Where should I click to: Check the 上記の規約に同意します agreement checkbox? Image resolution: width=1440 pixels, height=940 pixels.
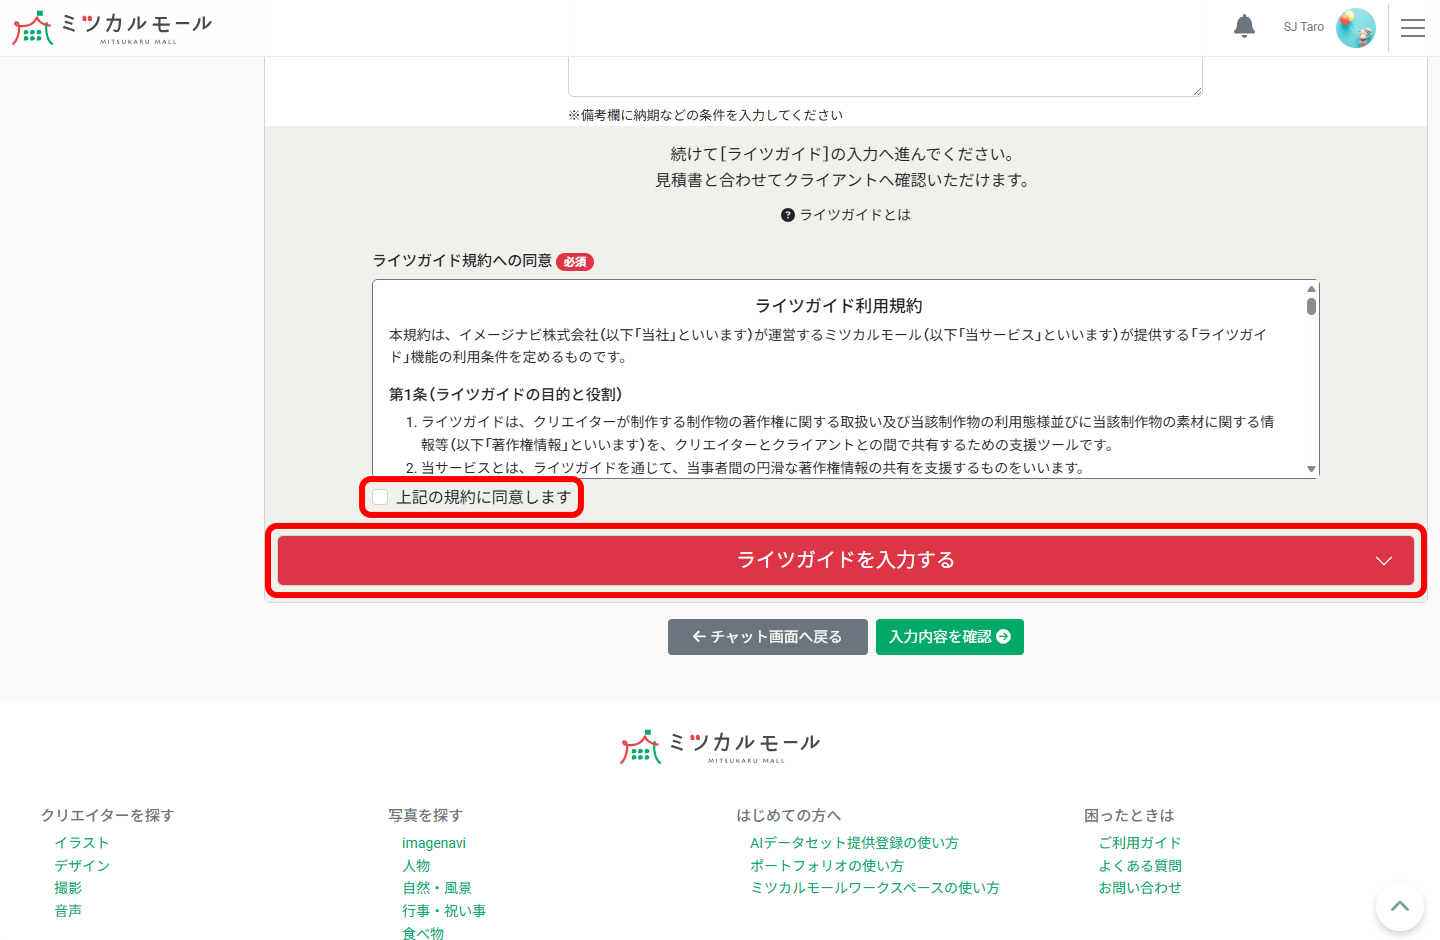coord(379,497)
